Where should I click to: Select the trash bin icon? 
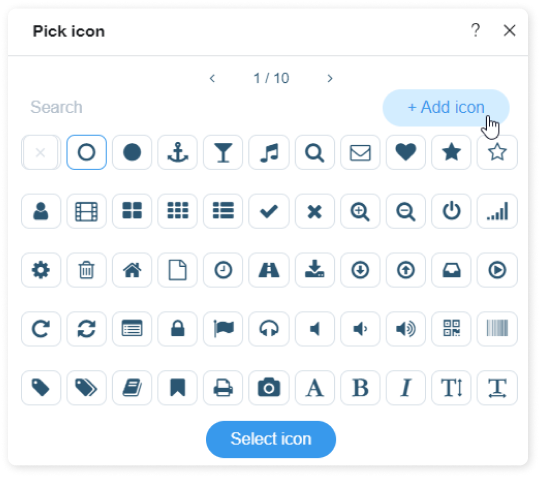86,270
